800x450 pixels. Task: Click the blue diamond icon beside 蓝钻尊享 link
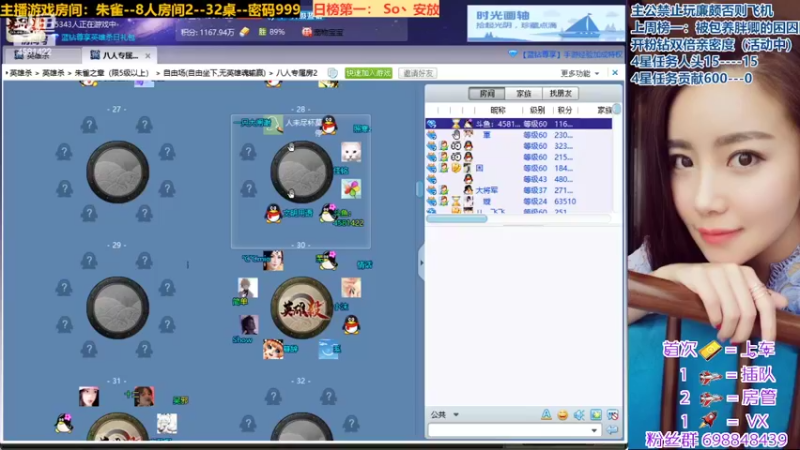coord(513,54)
